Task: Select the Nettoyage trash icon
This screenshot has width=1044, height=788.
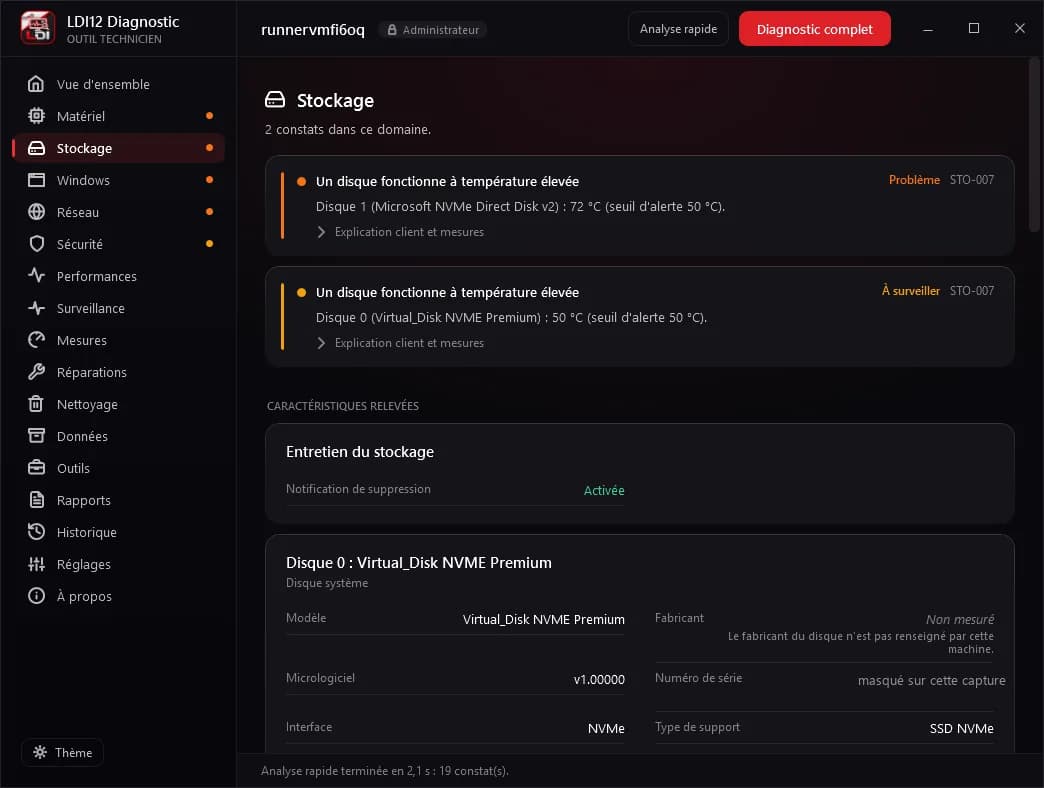Action: click(x=37, y=403)
